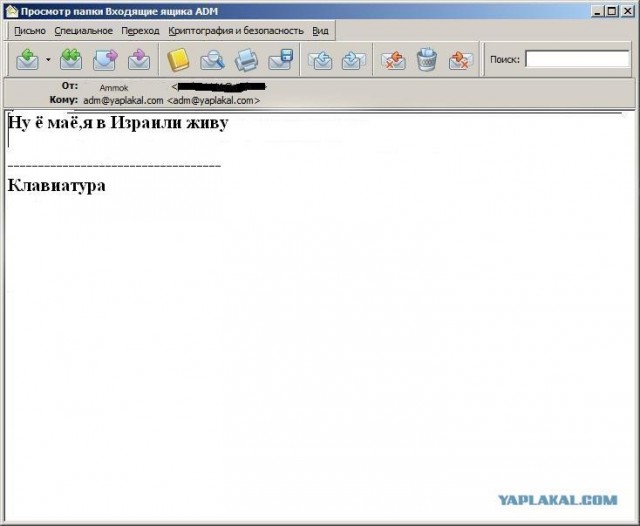Go to next message envelope icon
The image size is (640, 526).
[x=353, y=60]
